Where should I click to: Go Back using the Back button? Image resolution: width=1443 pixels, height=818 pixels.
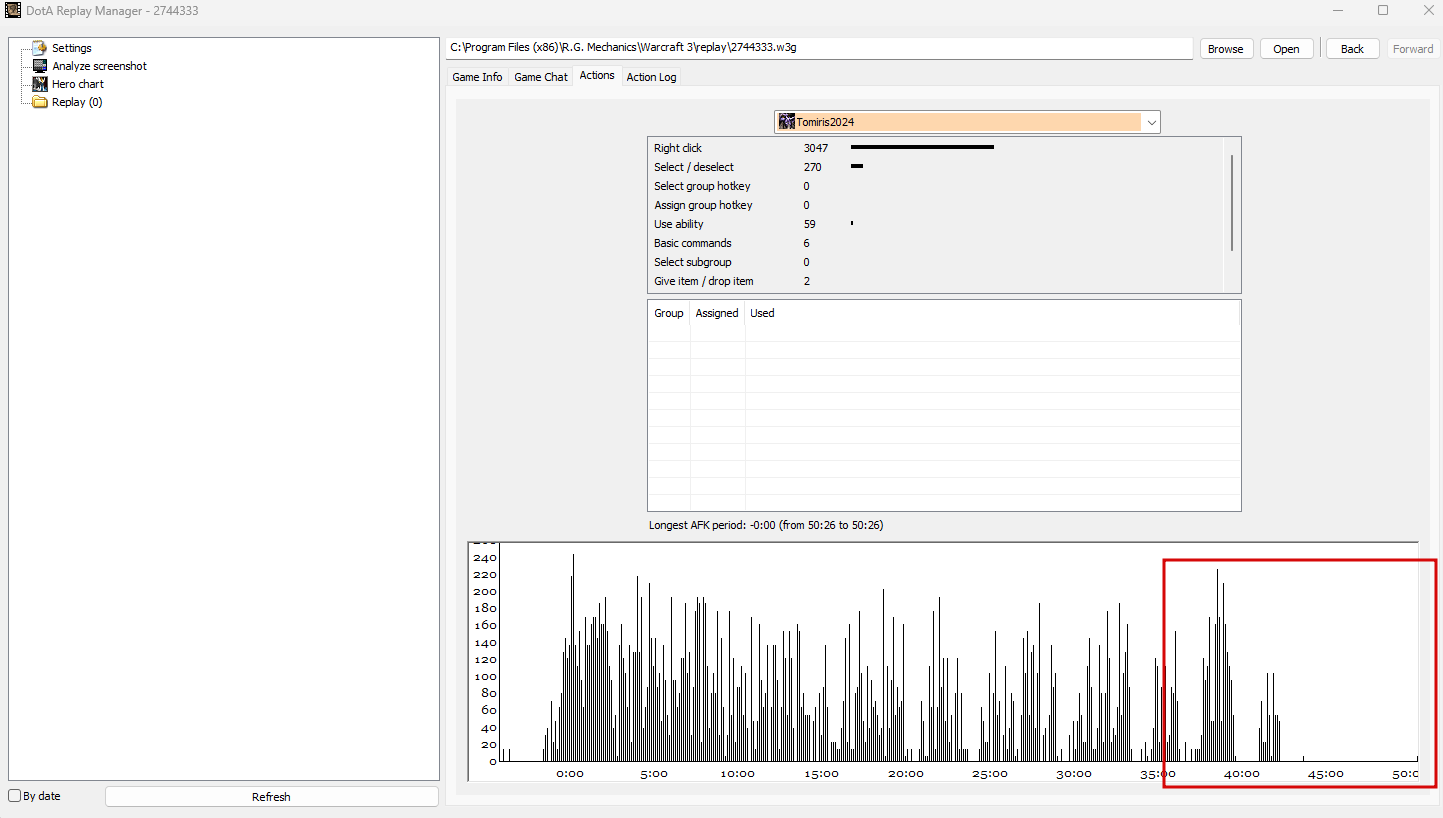point(1352,49)
